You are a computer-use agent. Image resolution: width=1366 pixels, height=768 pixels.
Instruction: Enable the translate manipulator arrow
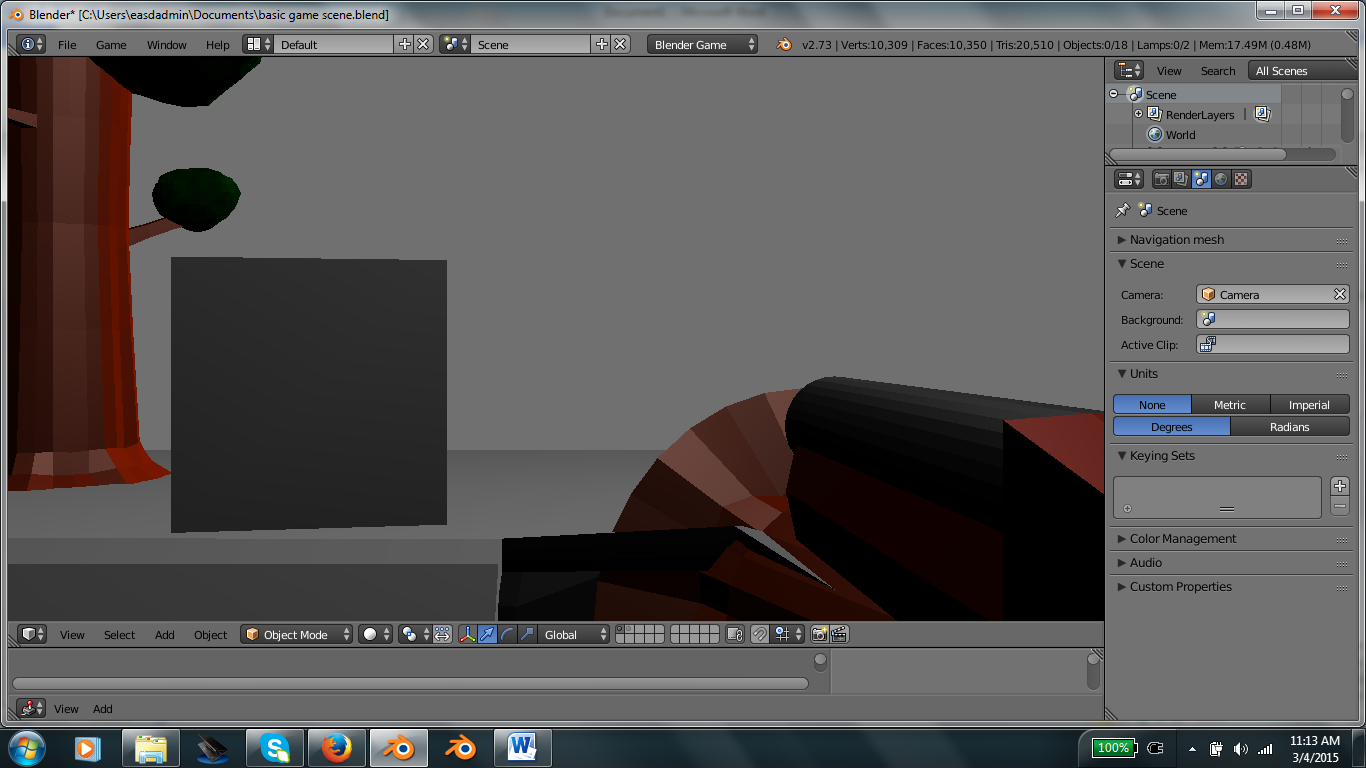487,634
